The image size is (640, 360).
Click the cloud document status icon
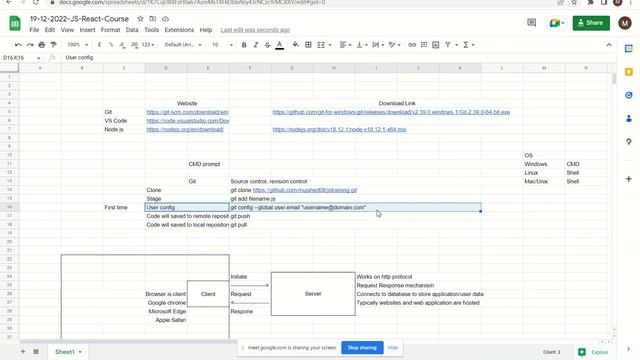[165, 19]
